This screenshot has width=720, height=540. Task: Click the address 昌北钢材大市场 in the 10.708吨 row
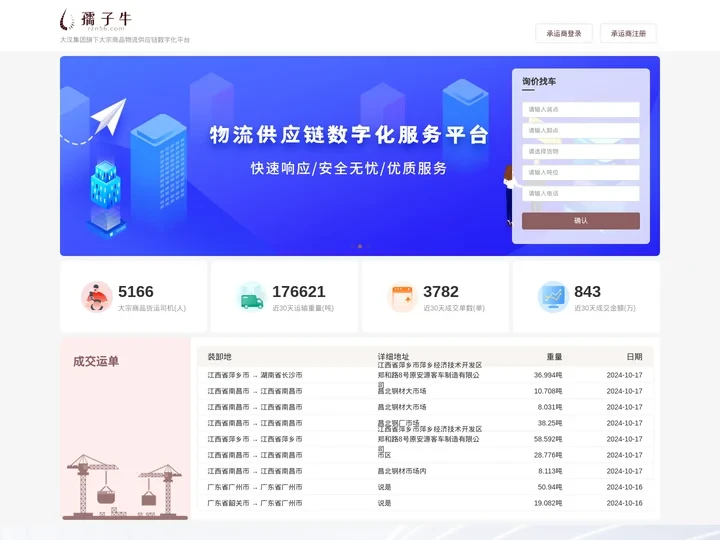402,391
